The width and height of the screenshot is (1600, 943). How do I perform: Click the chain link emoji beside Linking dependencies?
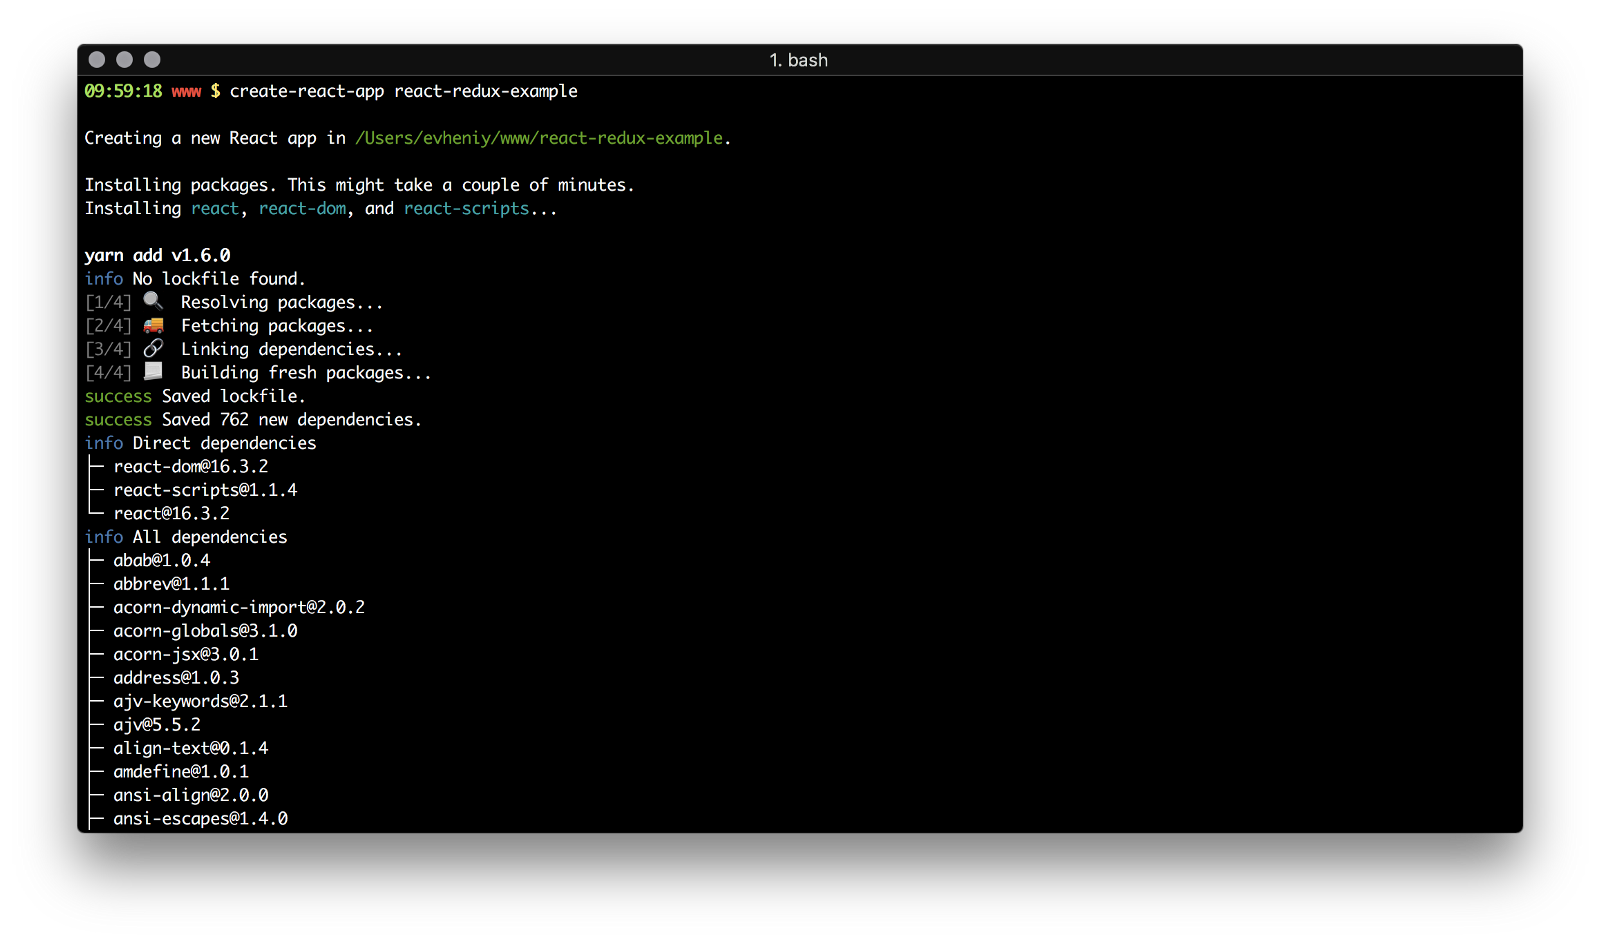click(153, 348)
